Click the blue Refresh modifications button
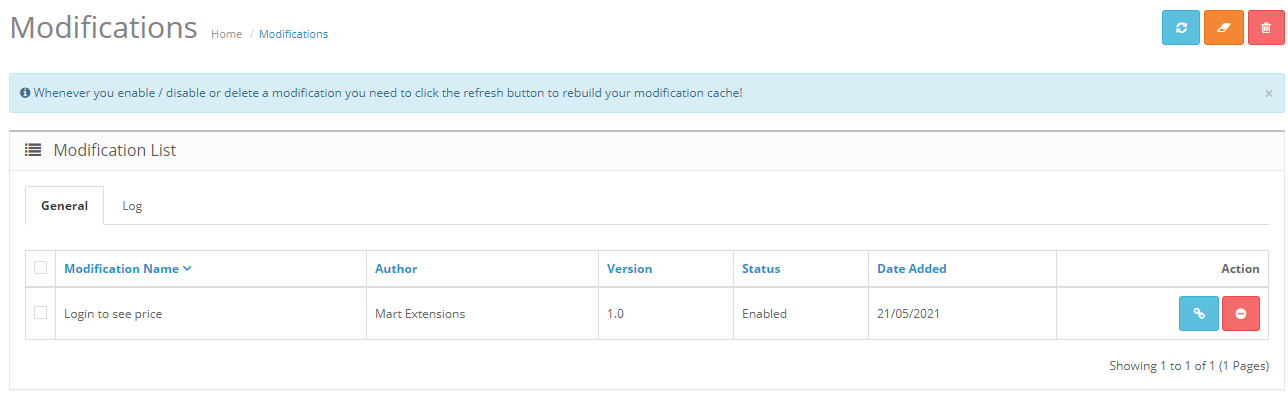 pyautogui.click(x=1181, y=28)
